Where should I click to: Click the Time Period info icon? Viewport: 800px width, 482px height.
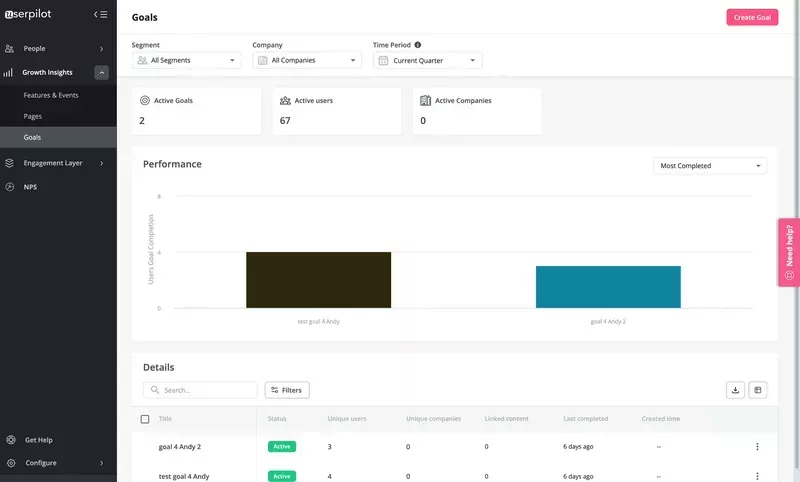[x=418, y=45]
